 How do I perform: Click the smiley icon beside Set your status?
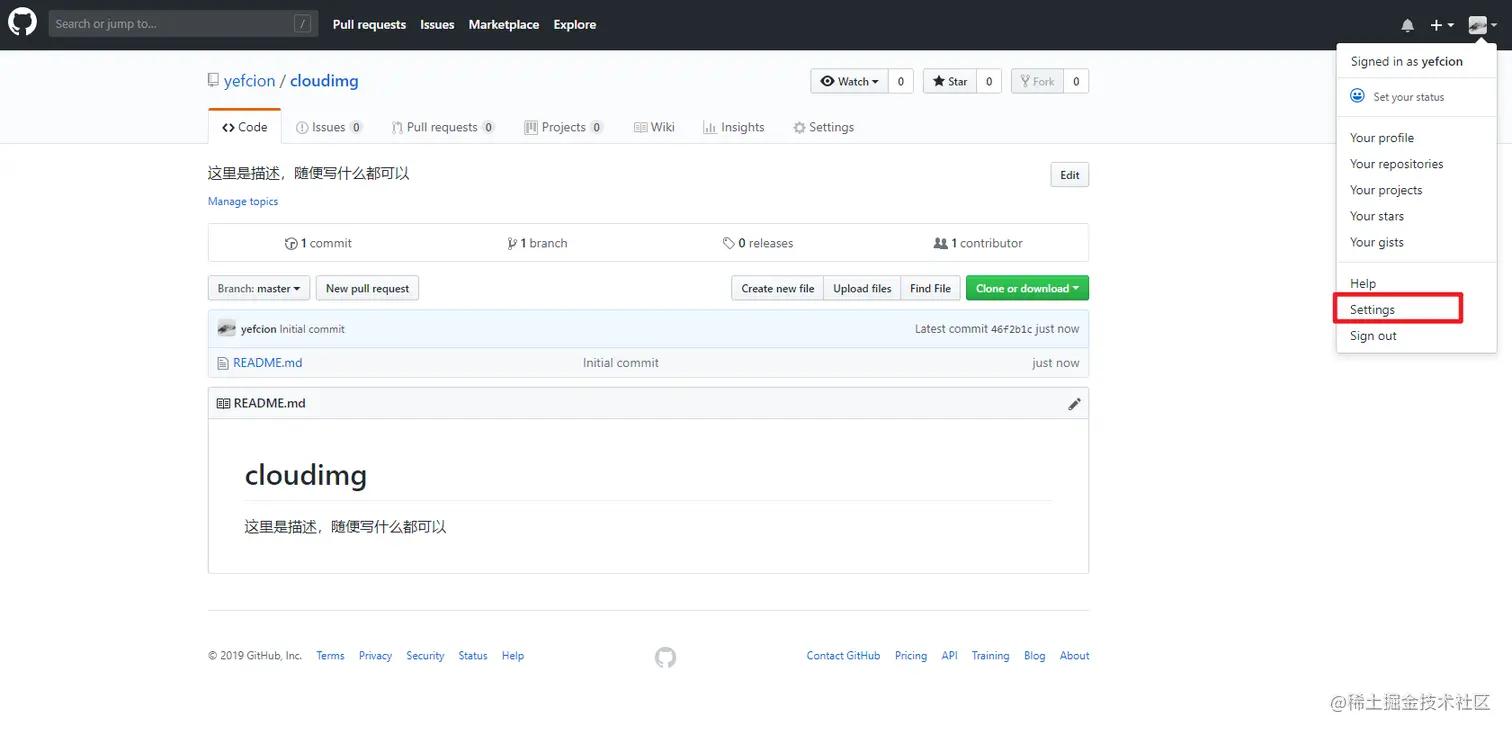[x=1357, y=96]
